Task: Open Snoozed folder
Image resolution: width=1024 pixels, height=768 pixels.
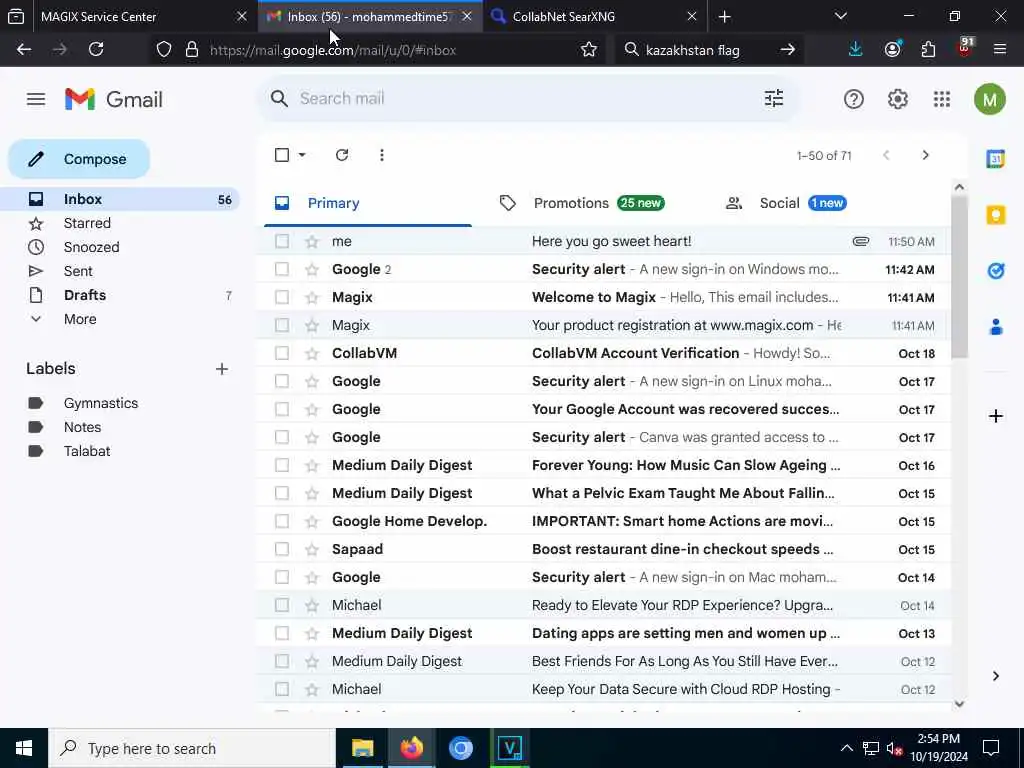Action: tap(121, 248)
